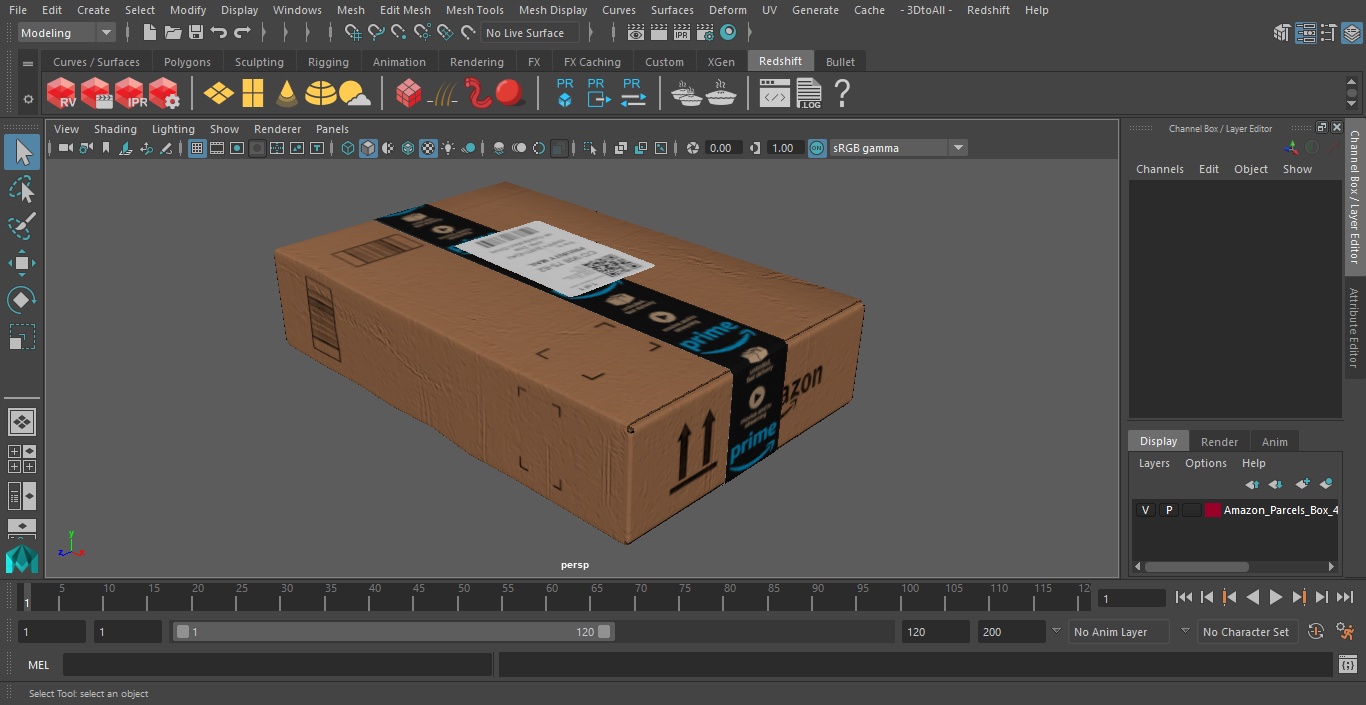Toggle auto keyframe button
This screenshot has height=705, width=1366.
point(1316,632)
